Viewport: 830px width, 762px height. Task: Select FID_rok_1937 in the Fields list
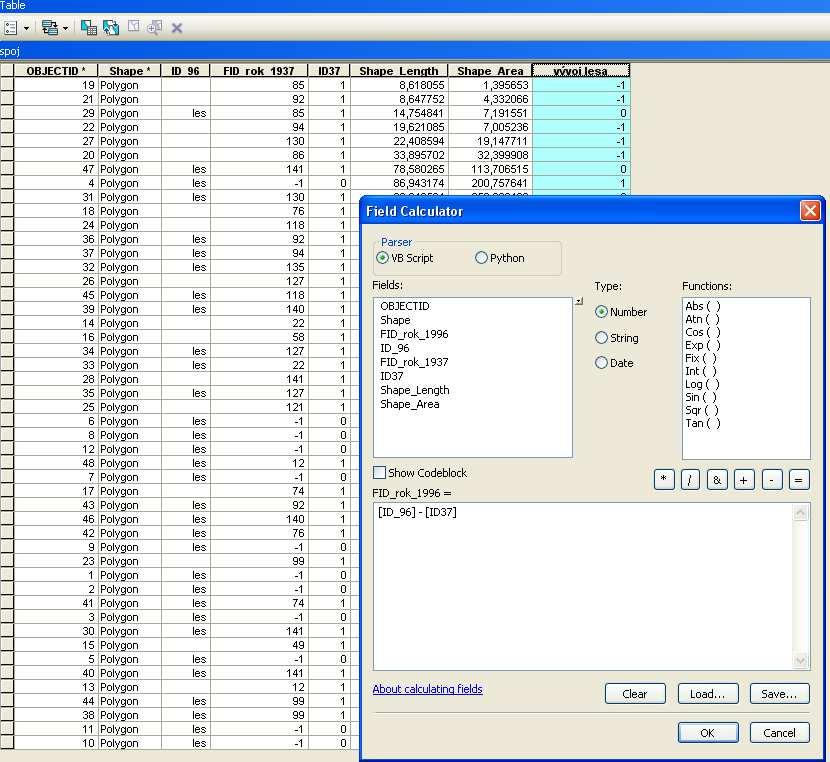[x=414, y=362]
